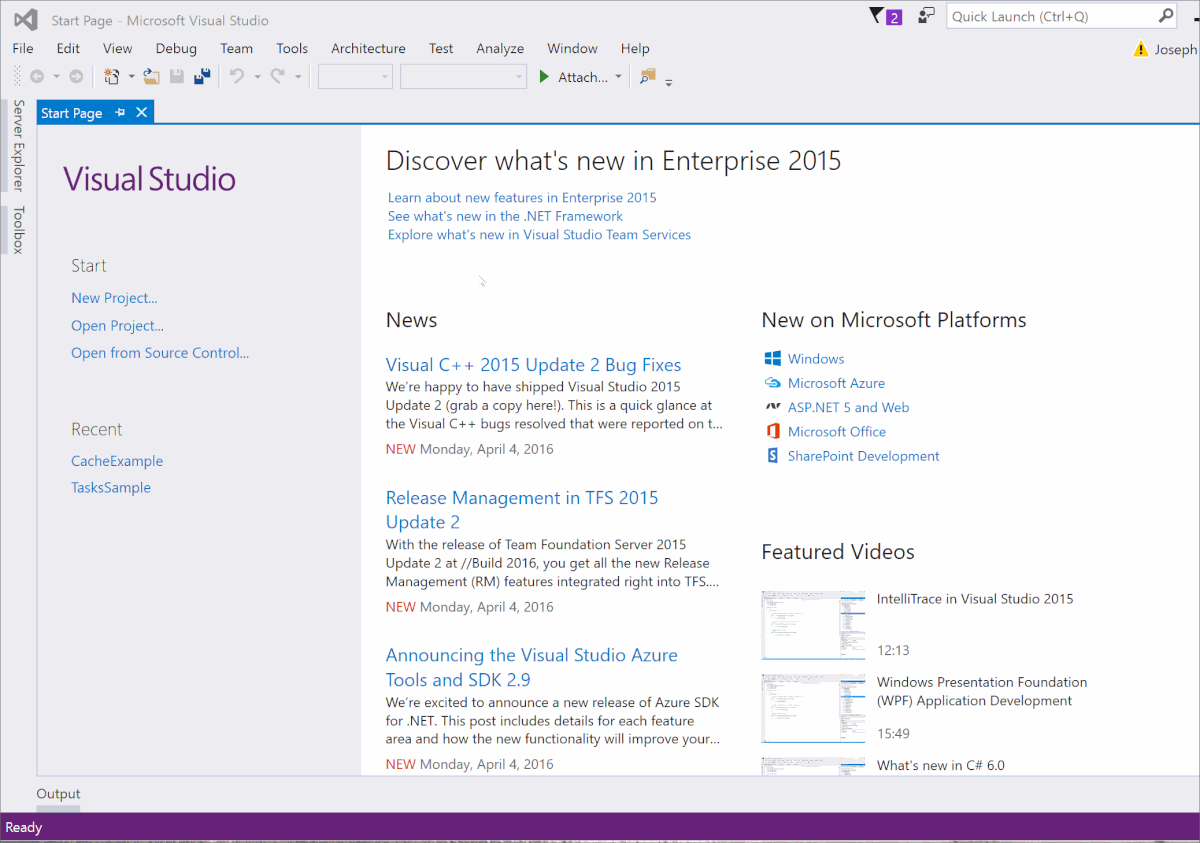Click the Send Feedback icon
1200x843 pixels.
click(927, 16)
